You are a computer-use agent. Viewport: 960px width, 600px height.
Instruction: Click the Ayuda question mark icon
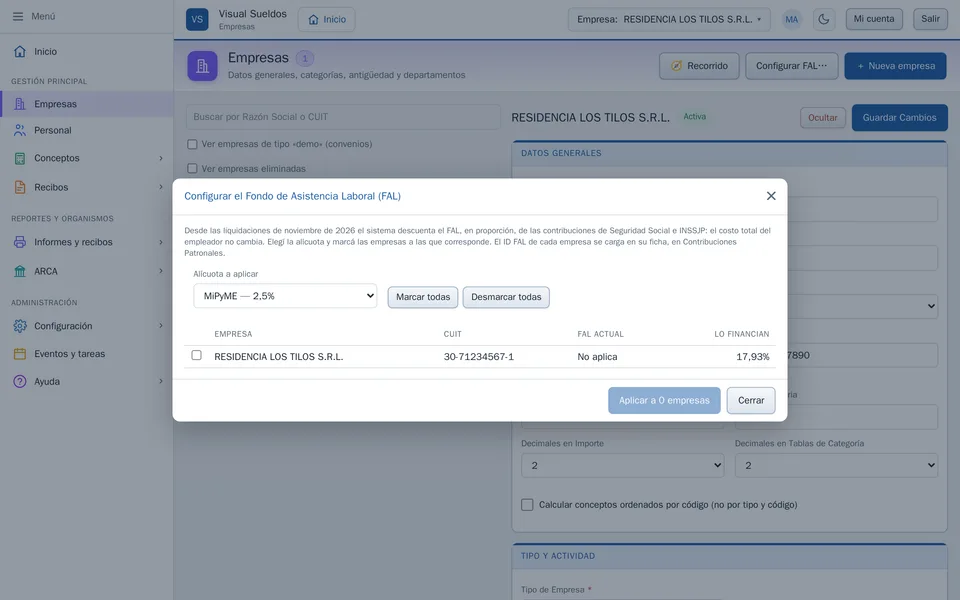click(20, 381)
